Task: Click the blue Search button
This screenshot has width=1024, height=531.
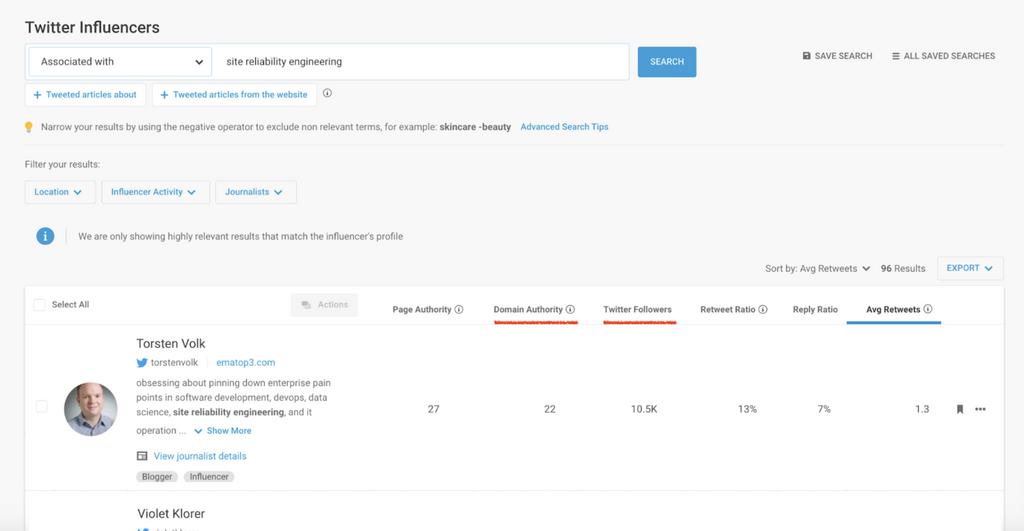Action: pos(667,62)
